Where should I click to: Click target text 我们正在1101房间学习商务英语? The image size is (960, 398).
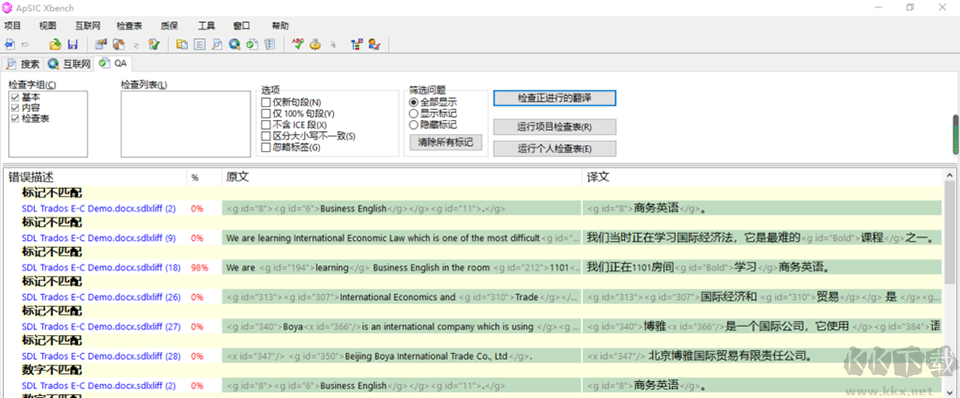pos(708,268)
